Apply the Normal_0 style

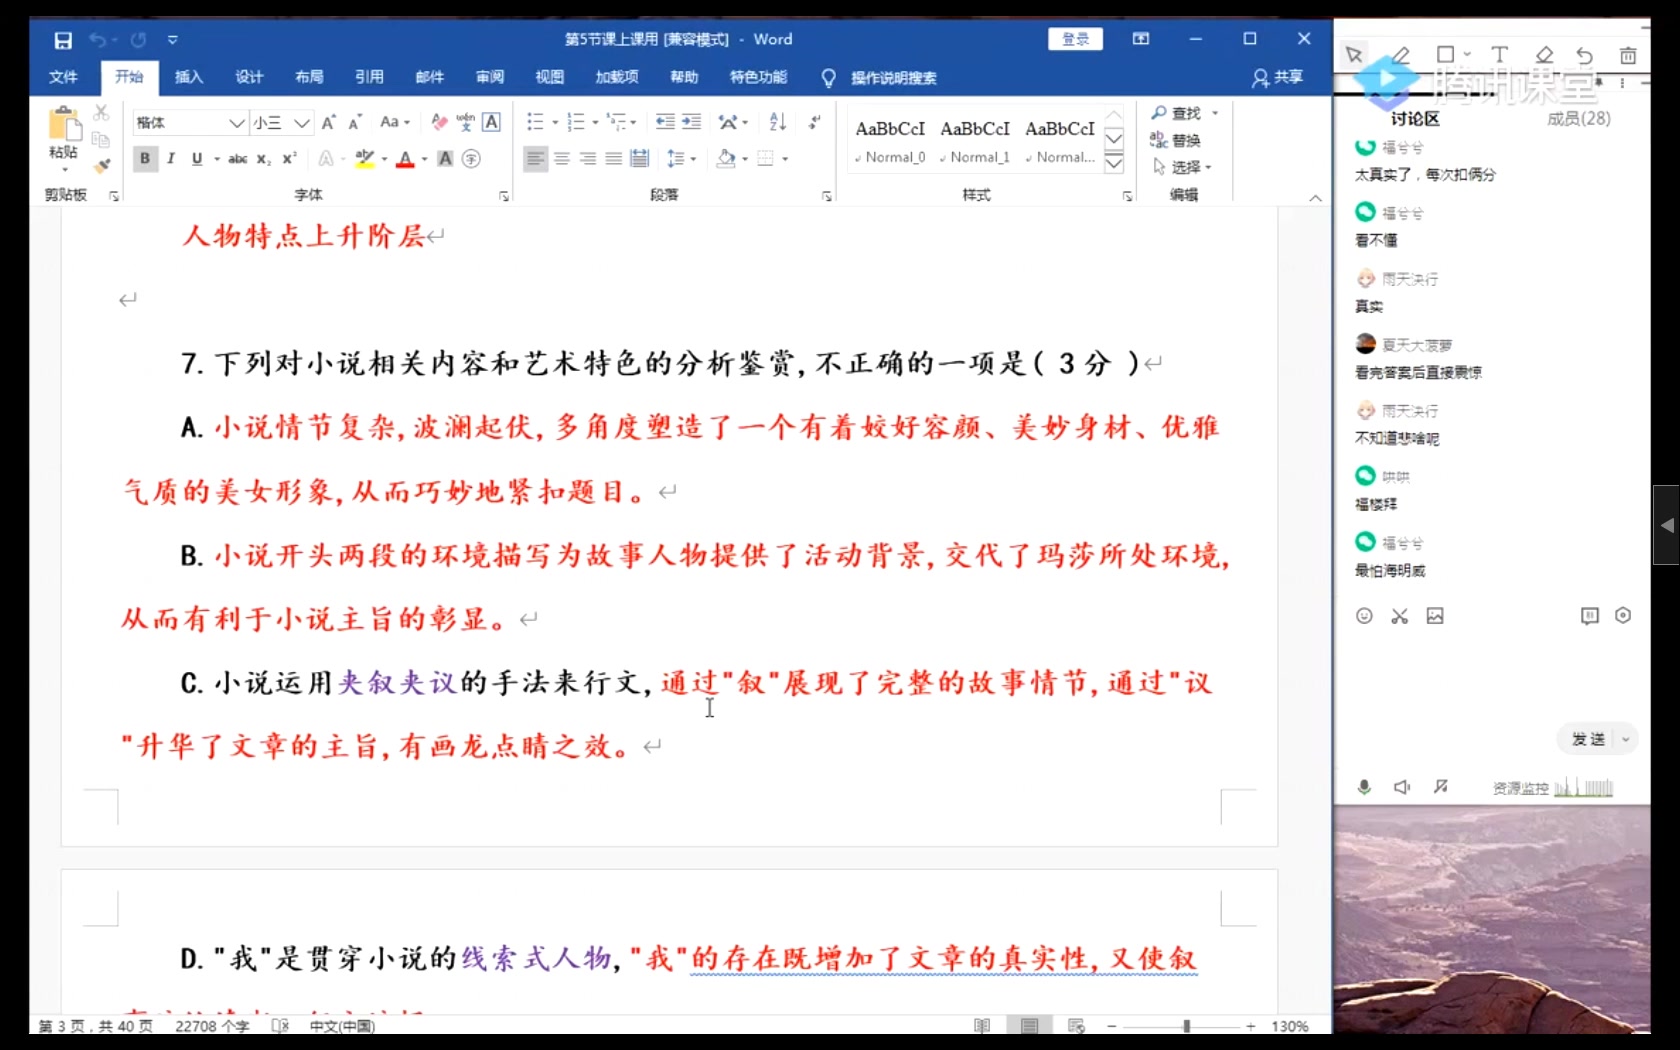(890, 141)
